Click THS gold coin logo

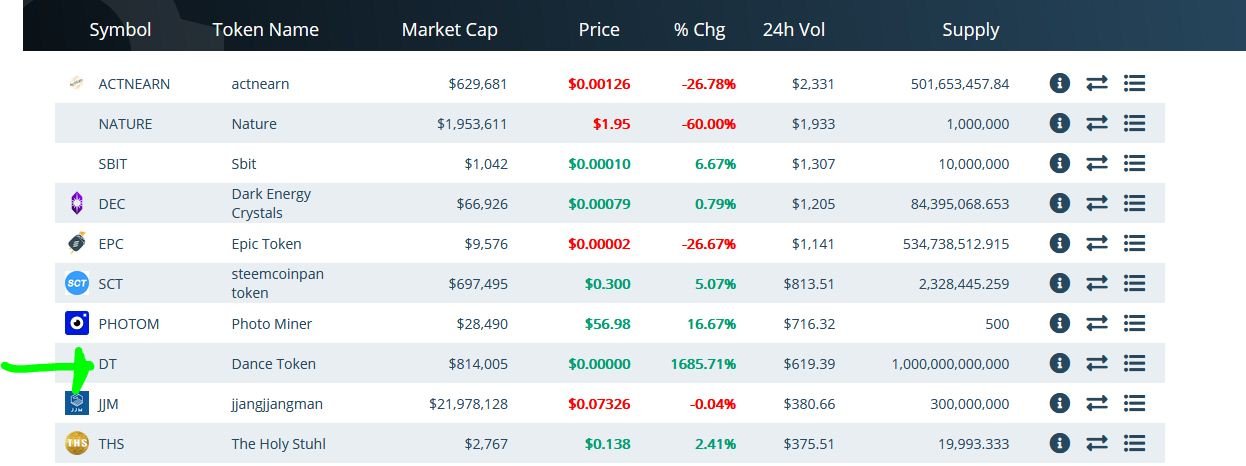pos(77,443)
